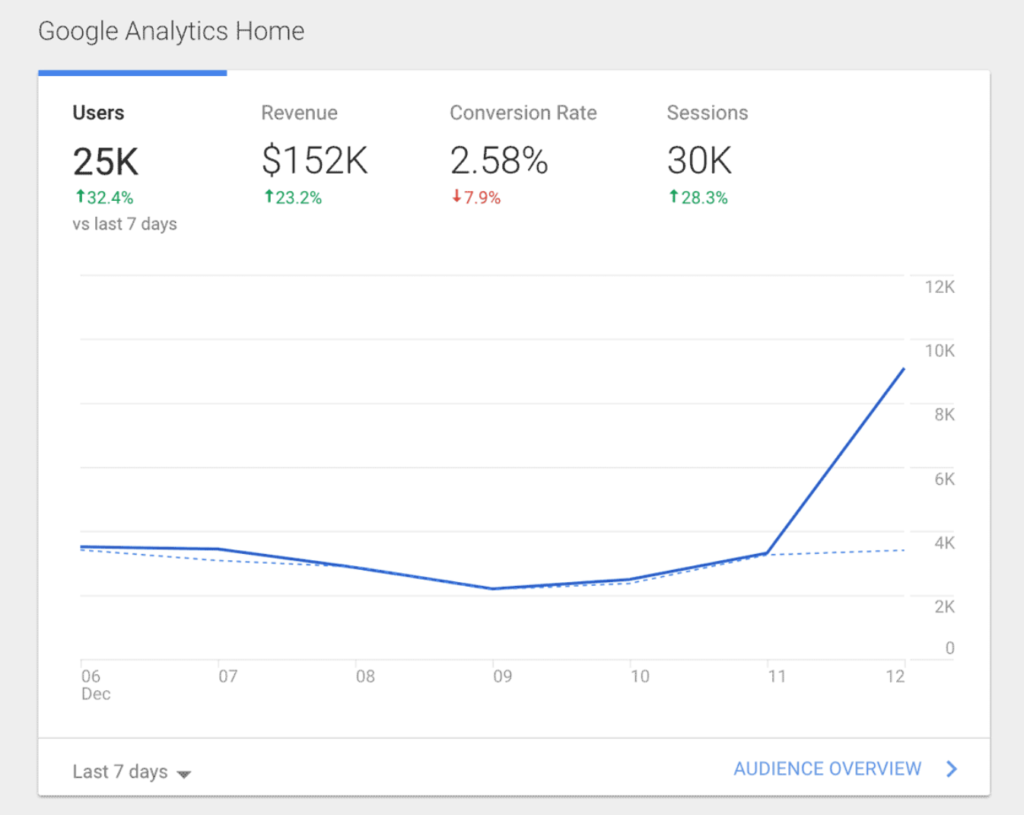Click the 7.9% conversion decrease indicator
The width and height of the screenshot is (1024, 815).
pyautogui.click(x=476, y=197)
